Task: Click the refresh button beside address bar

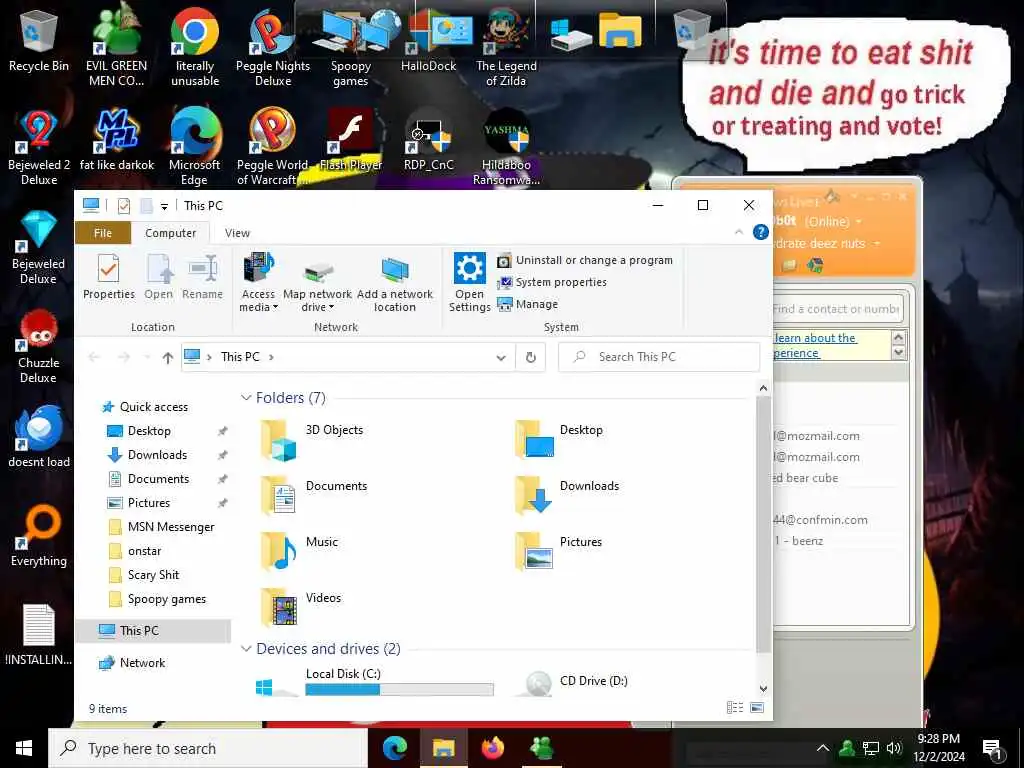Action: point(531,357)
